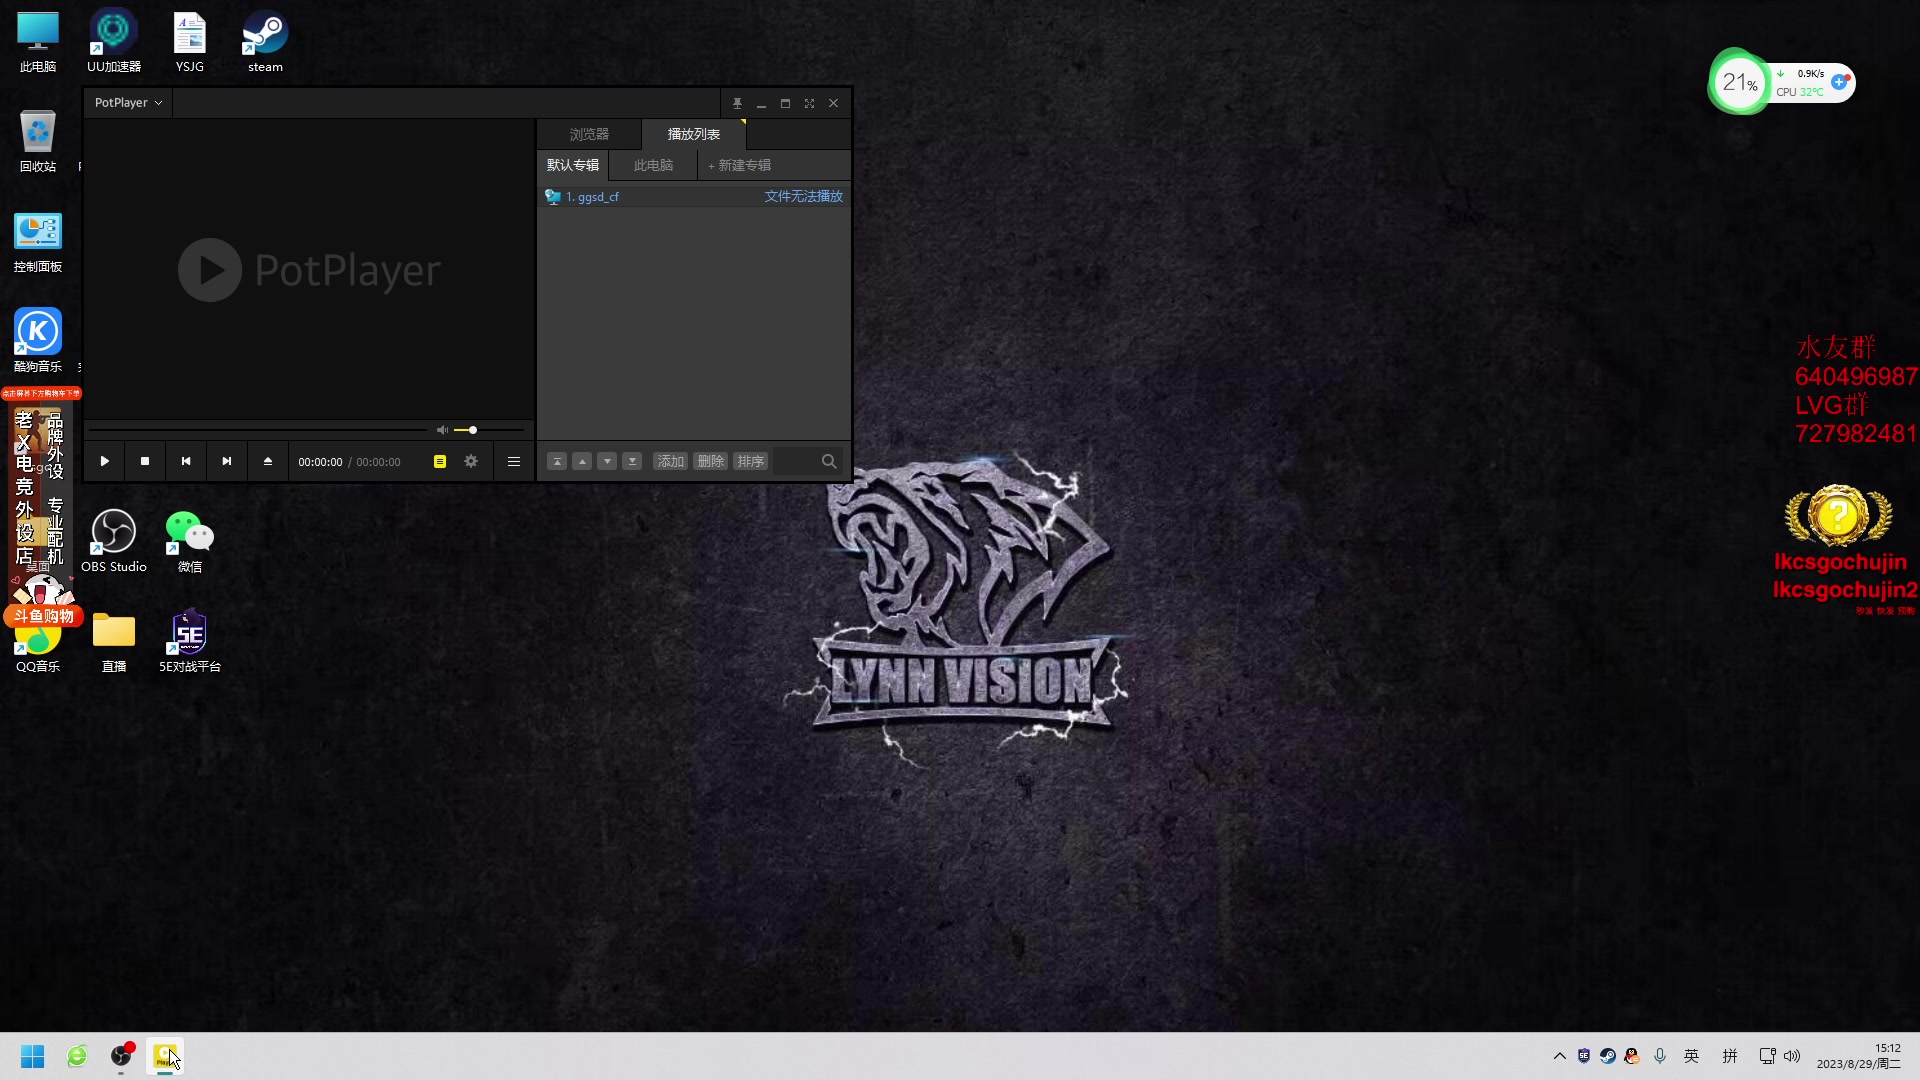This screenshot has width=1920, height=1080.
Task: Open the system volume tray icon
Action: pyautogui.click(x=1792, y=1056)
